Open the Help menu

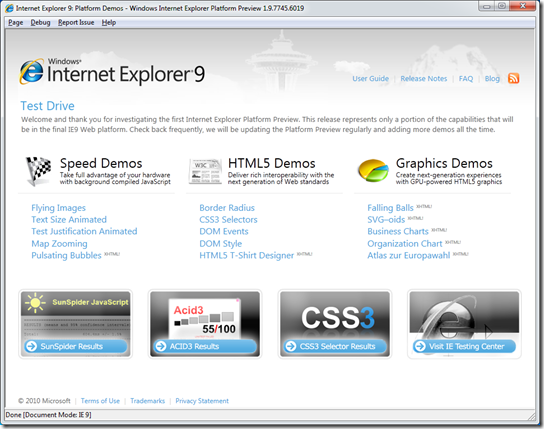click(x=109, y=23)
